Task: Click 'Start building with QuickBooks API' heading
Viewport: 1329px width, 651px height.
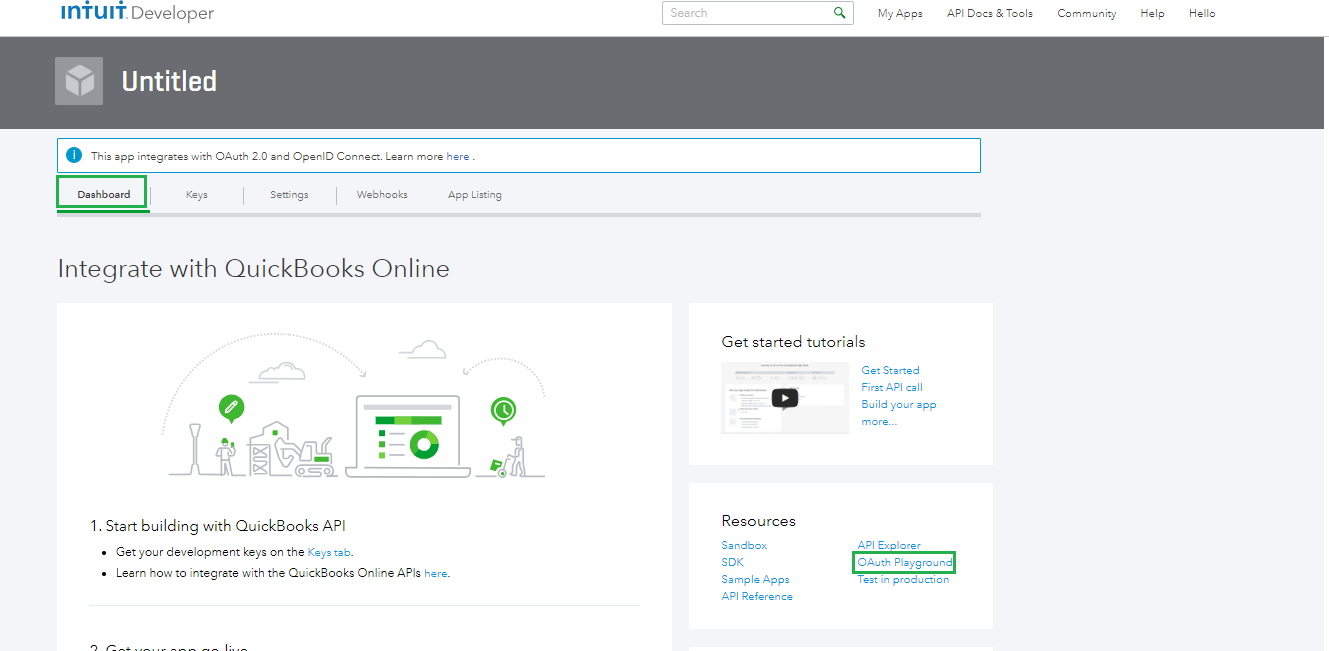Action: pos(218,526)
